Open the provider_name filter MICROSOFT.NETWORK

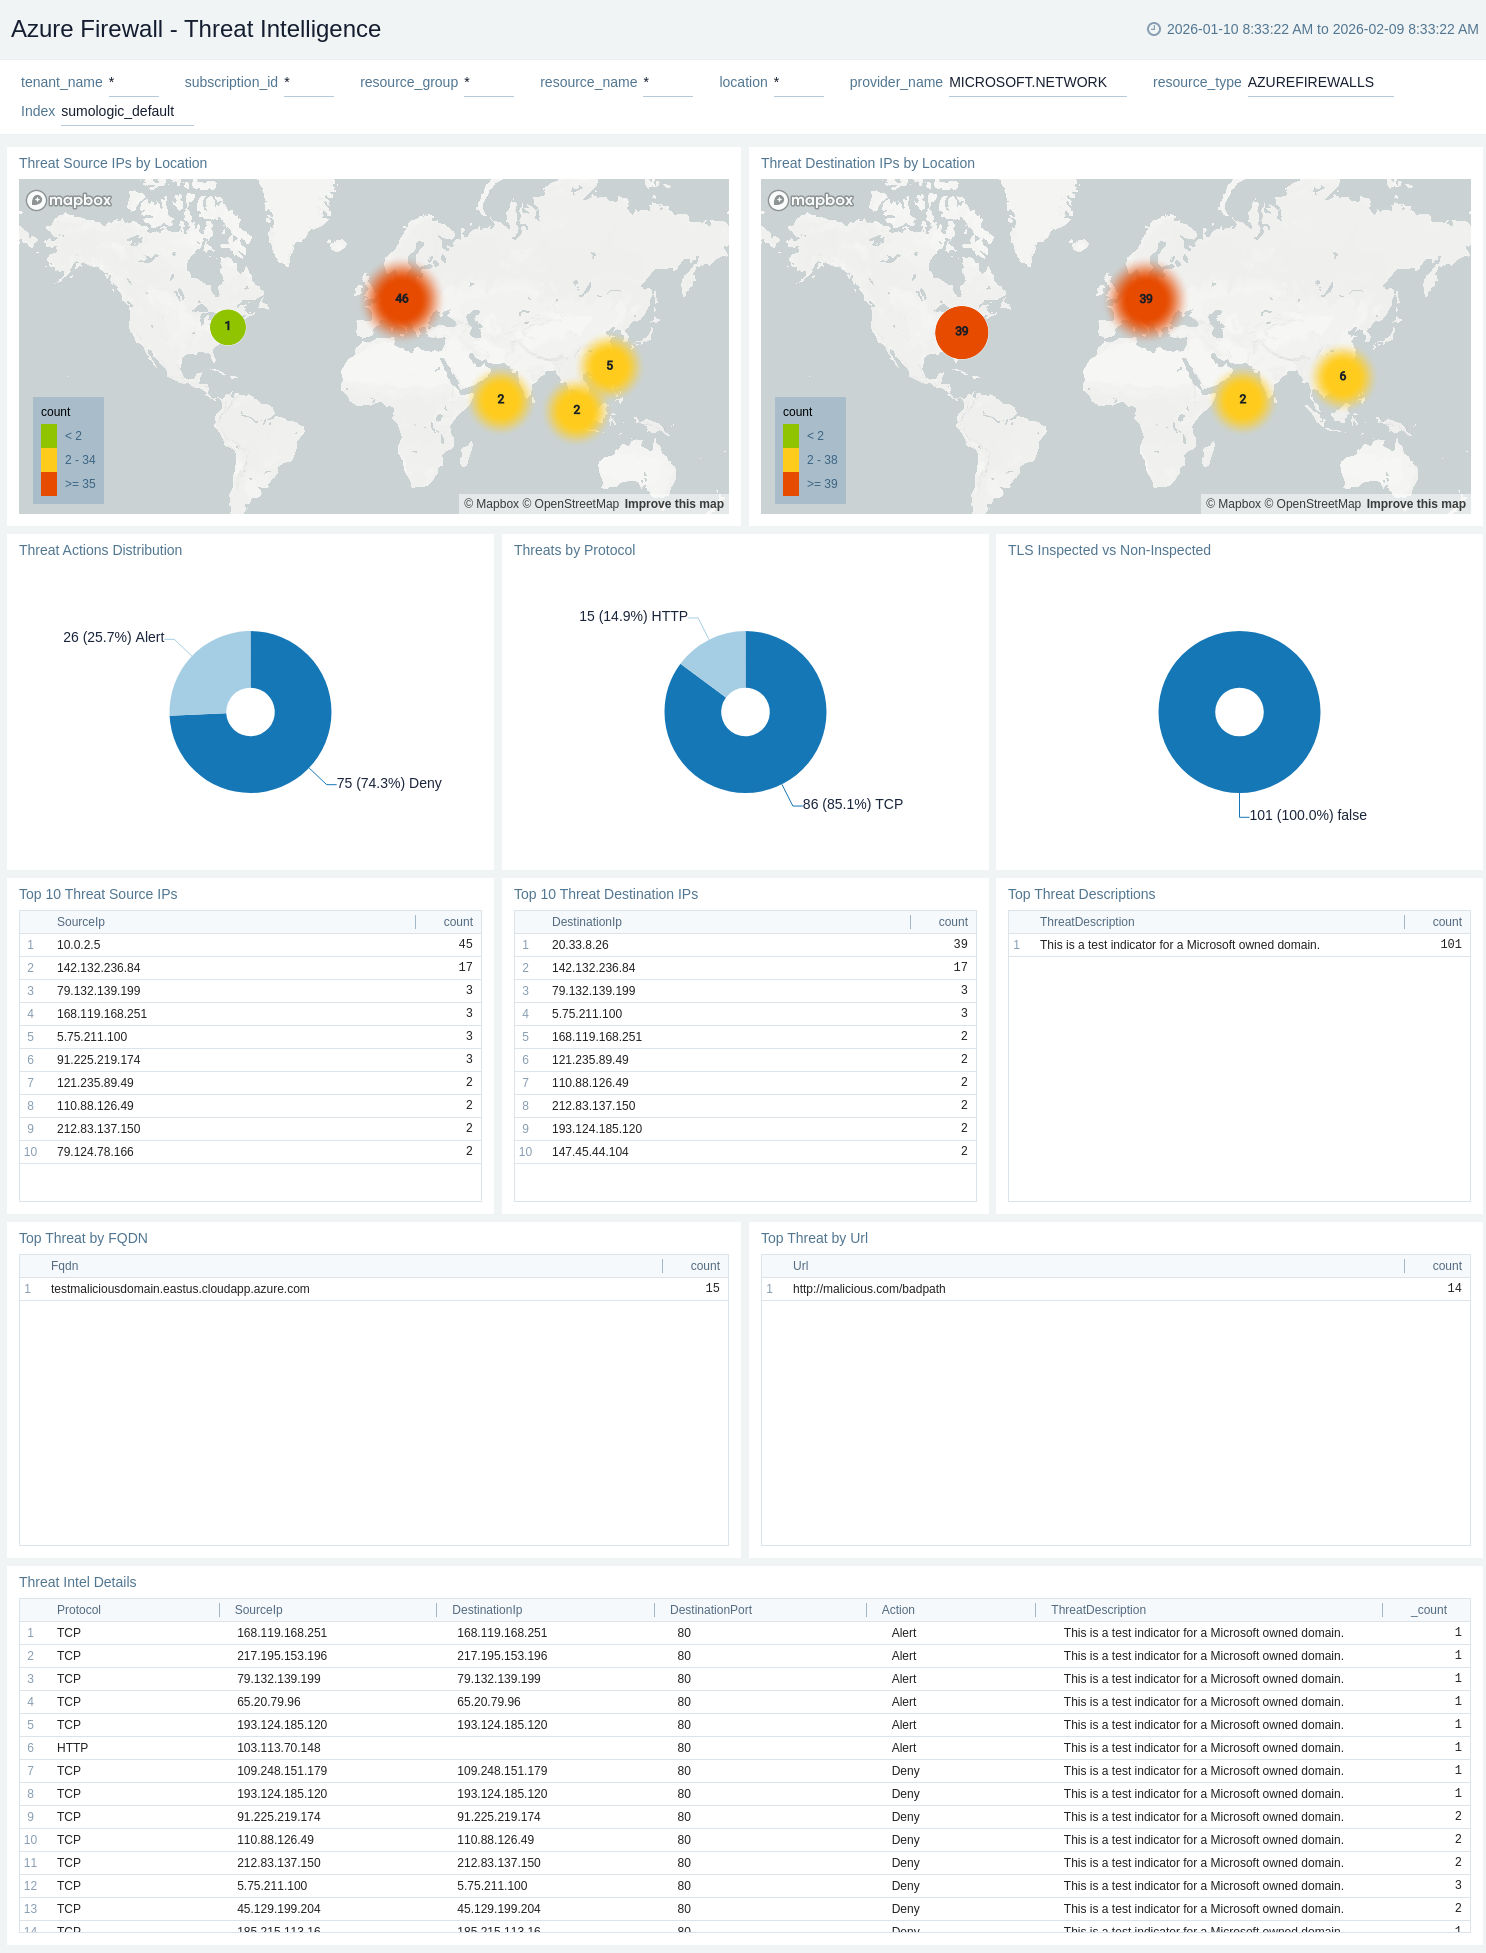(x=1036, y=83)
